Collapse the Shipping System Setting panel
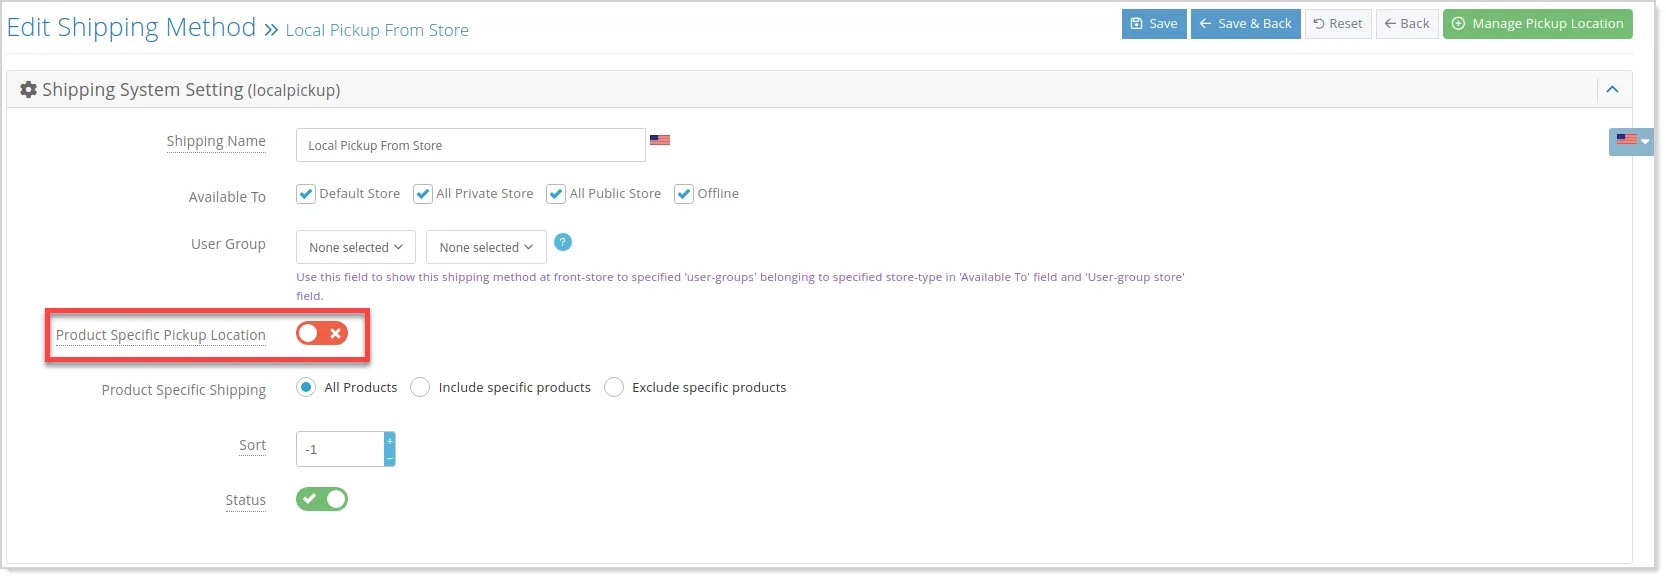Screen dimensions: 1666x579 click(x=1612, y=90)
